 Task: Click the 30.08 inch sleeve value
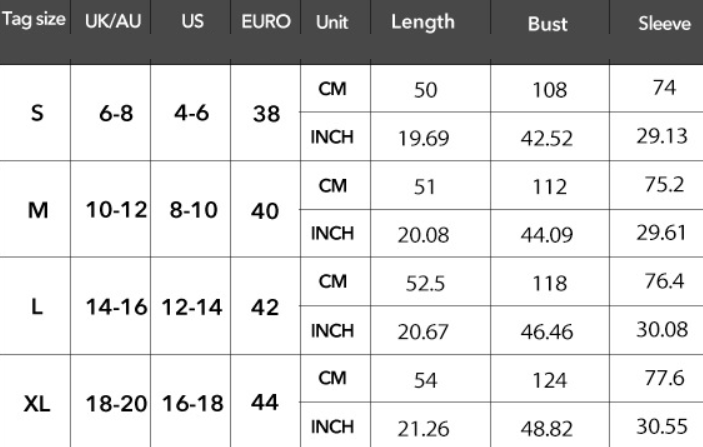[664, 330]
